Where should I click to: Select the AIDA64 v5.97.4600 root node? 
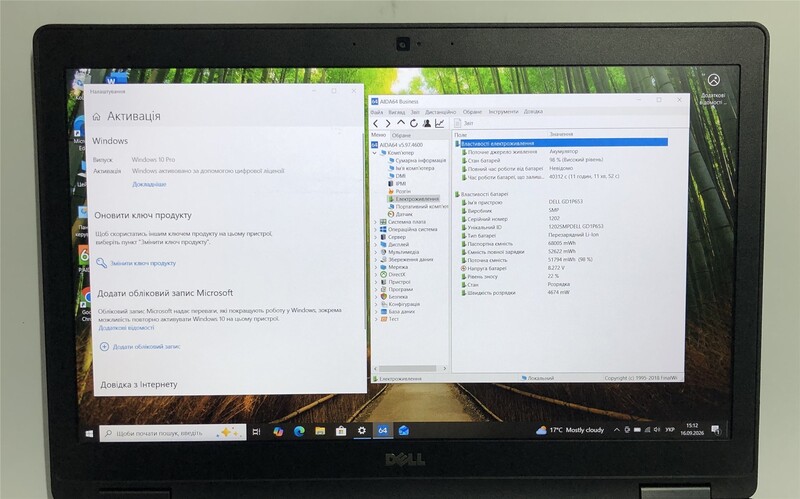click(397, 145)
